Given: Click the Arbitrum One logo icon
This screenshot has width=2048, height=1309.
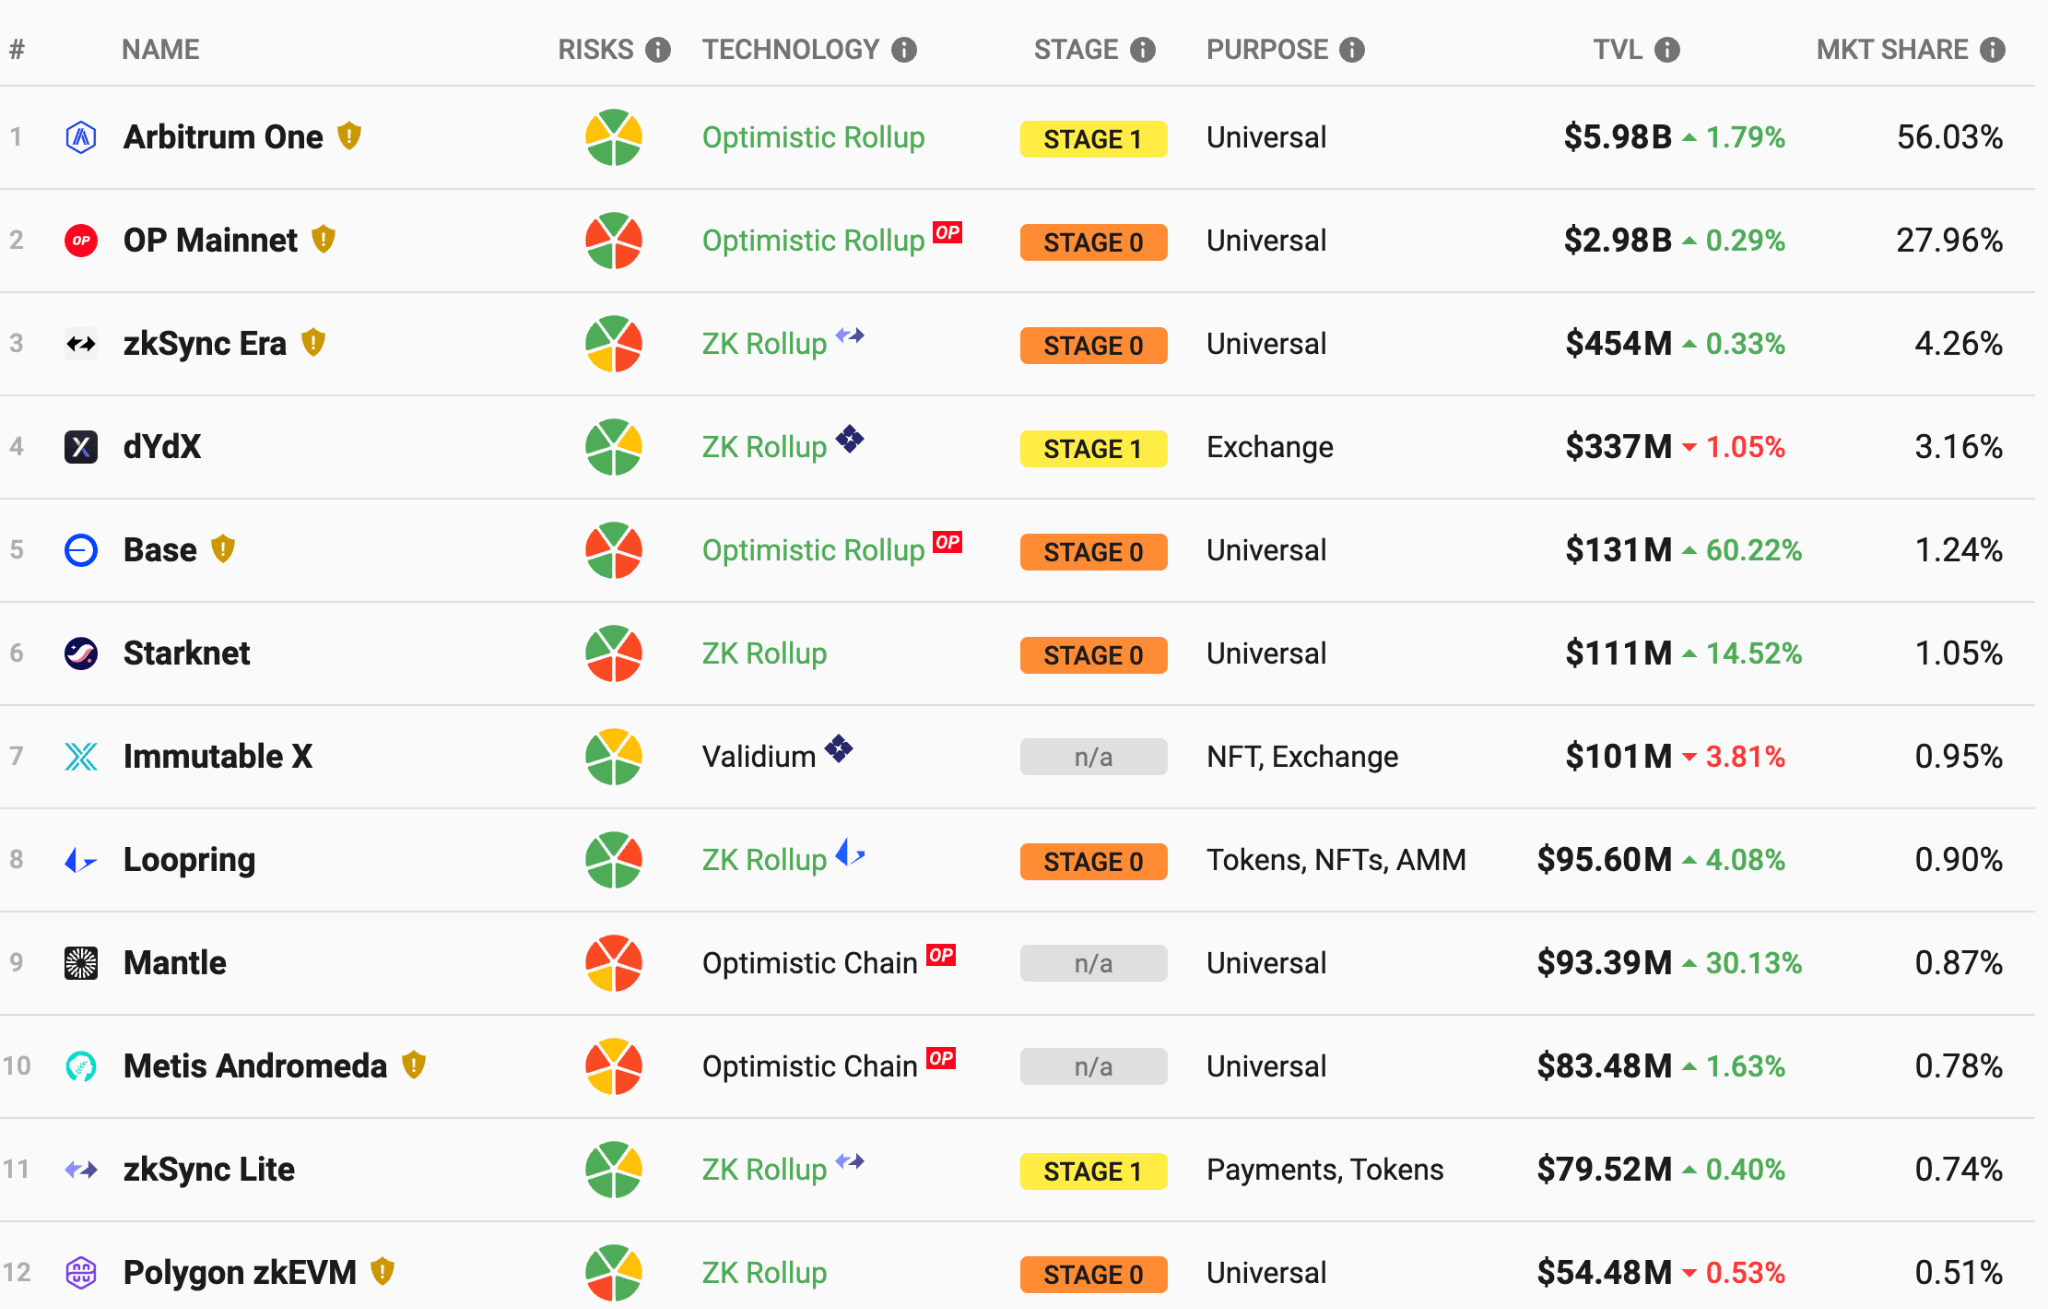Looking at the screenshot, I should 81,137.
